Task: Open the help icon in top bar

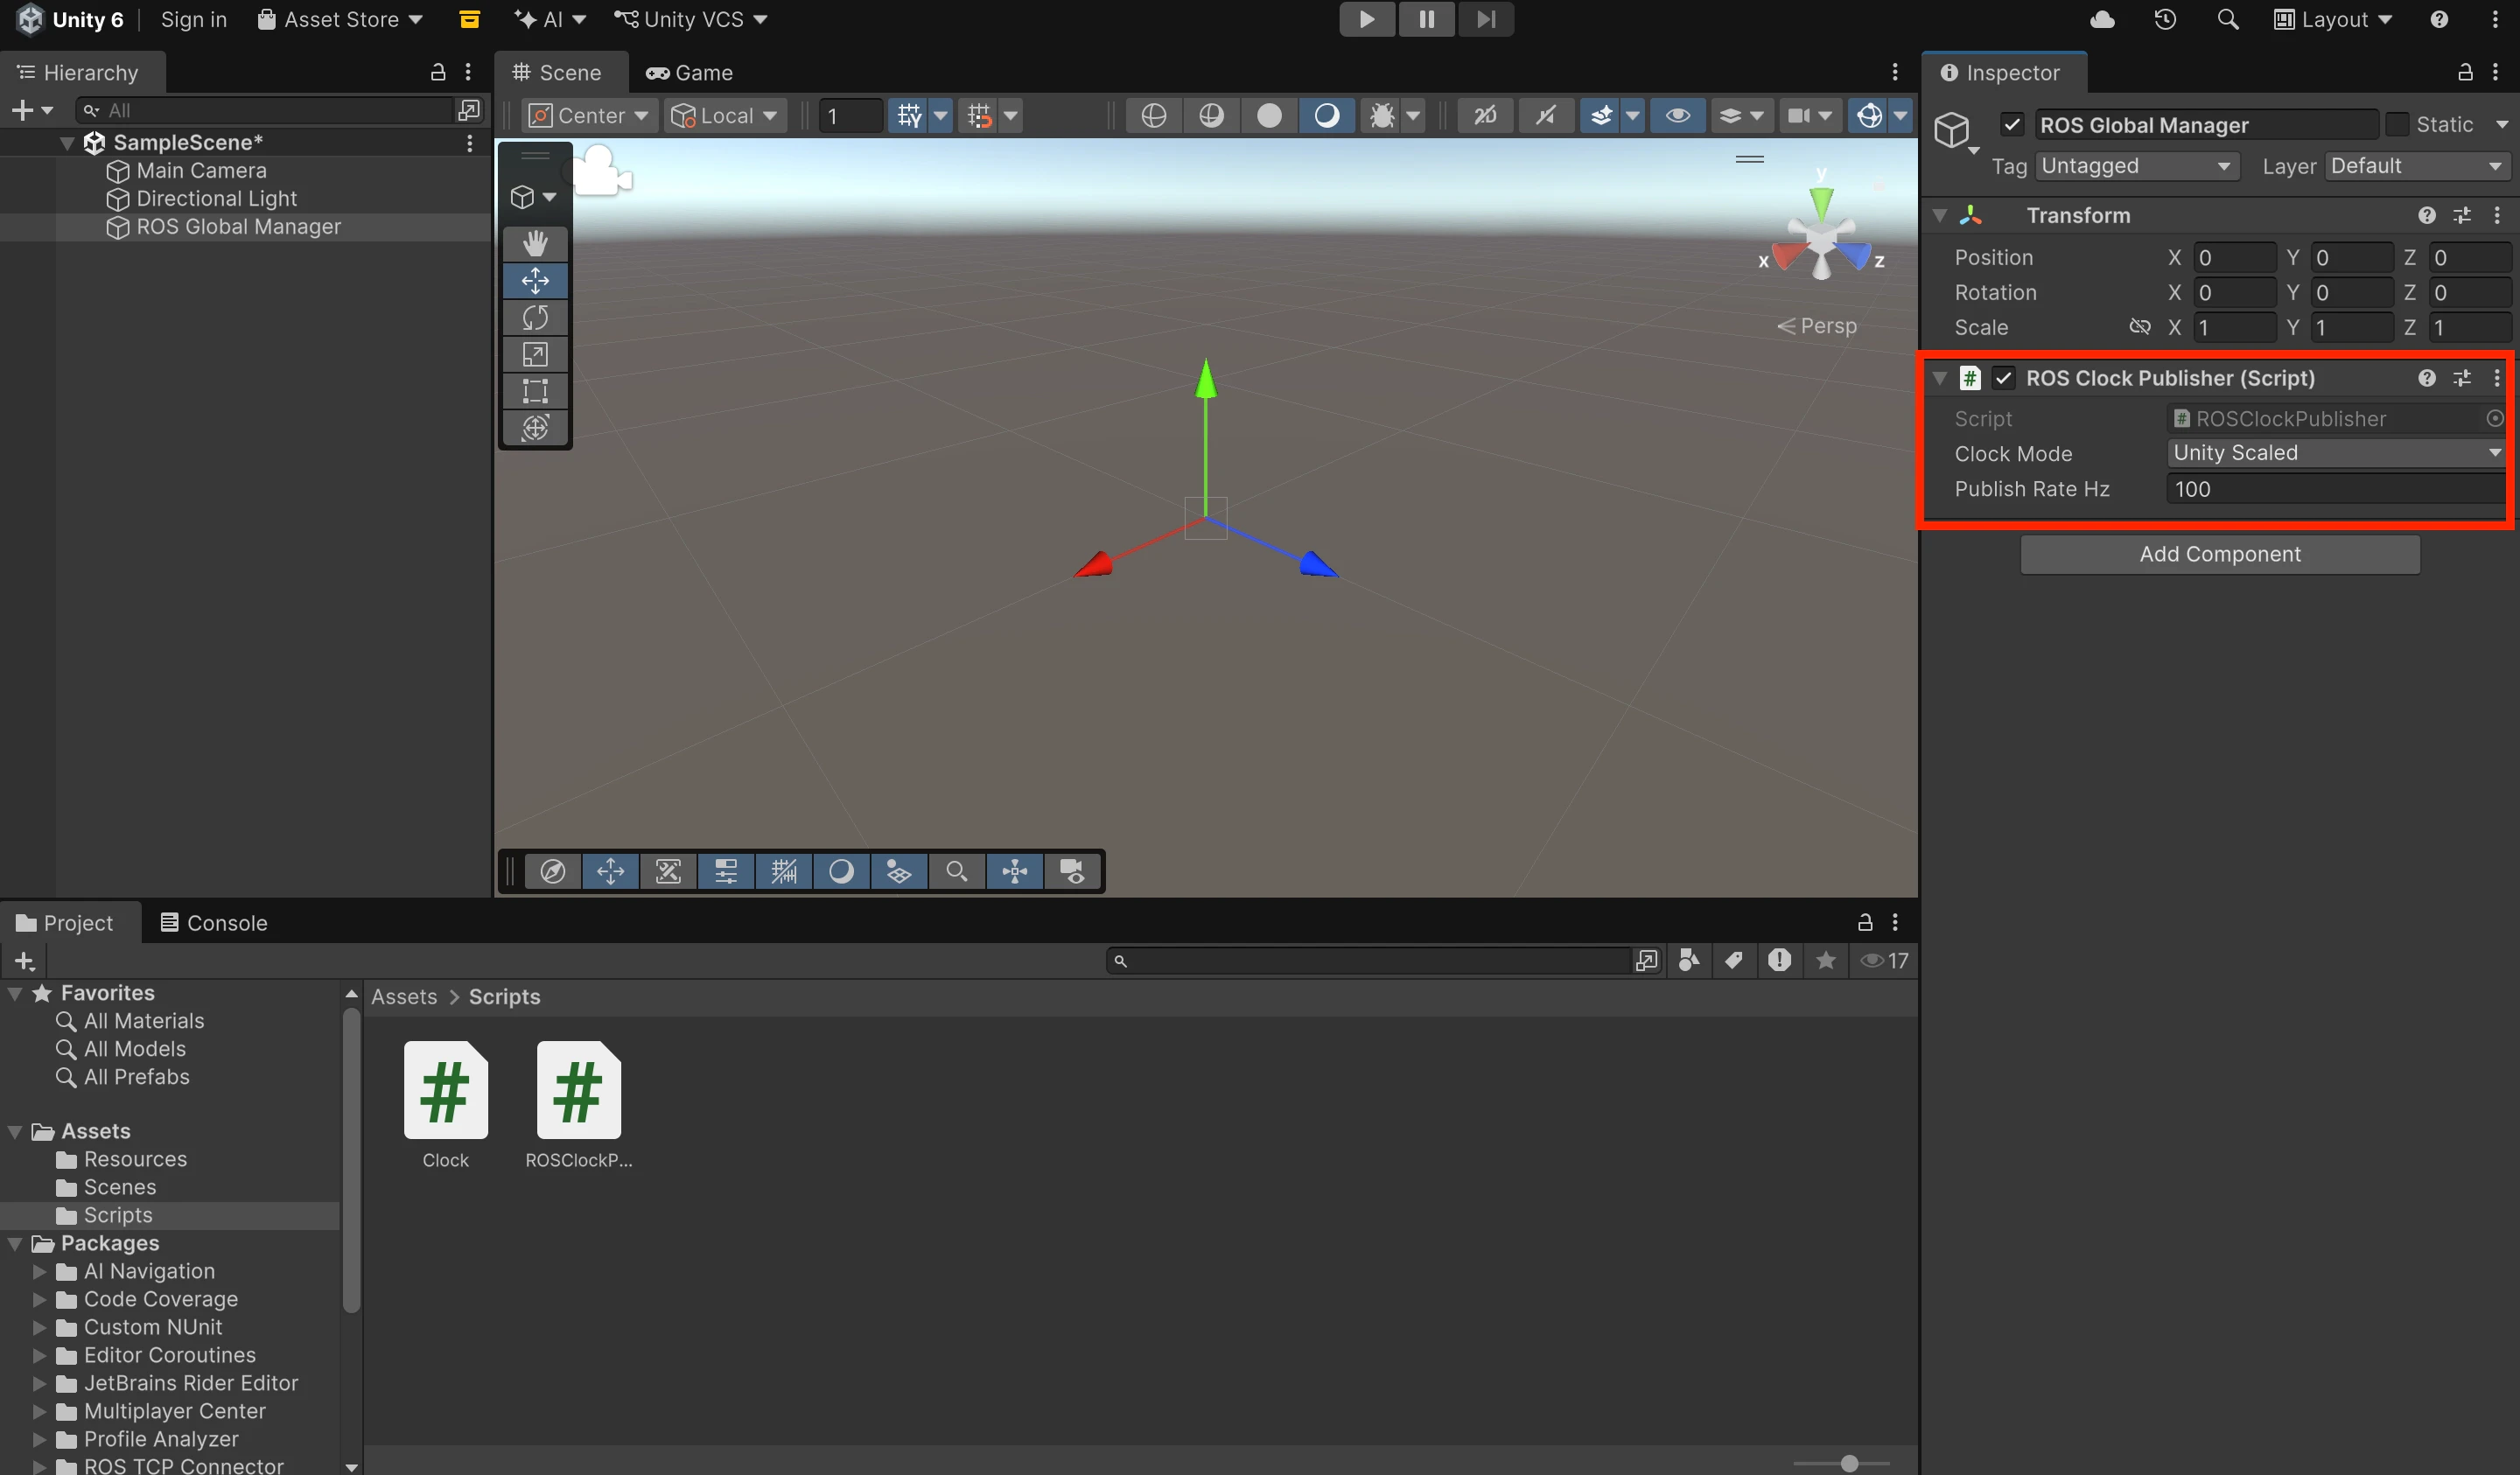Action: click(2439, 19)
